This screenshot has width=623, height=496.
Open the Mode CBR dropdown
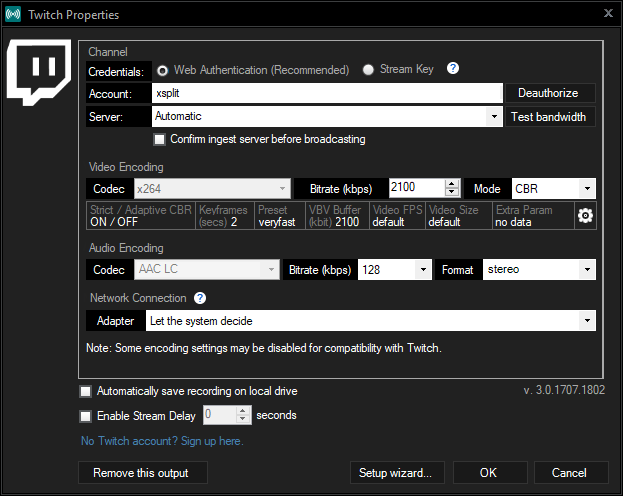pos(587,189)
